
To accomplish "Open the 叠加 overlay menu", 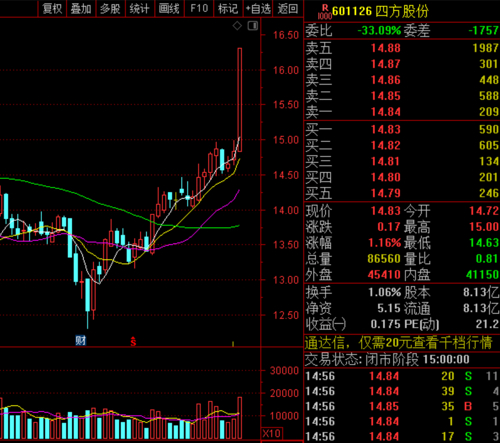I will (x=81, y=8).
